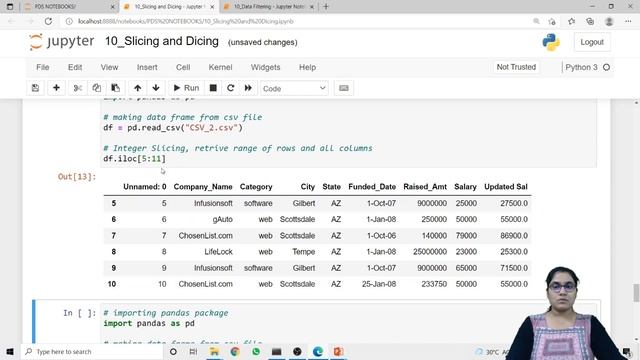Open Microsoft Edge from the taskbar
Image resolution: width=640 pixels, height=360 pixels.
pos(318,351)
